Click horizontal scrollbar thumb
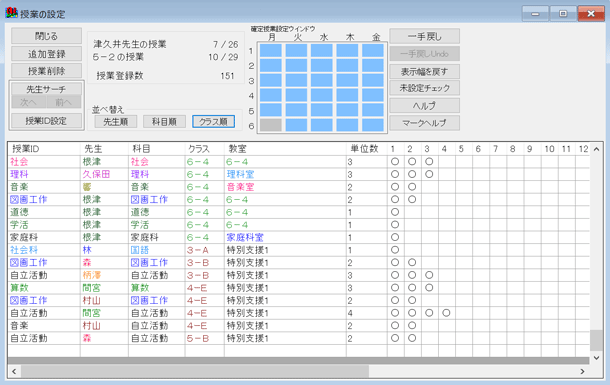The height and width of the screenshot is (385, 610). (x=195, y=371)
